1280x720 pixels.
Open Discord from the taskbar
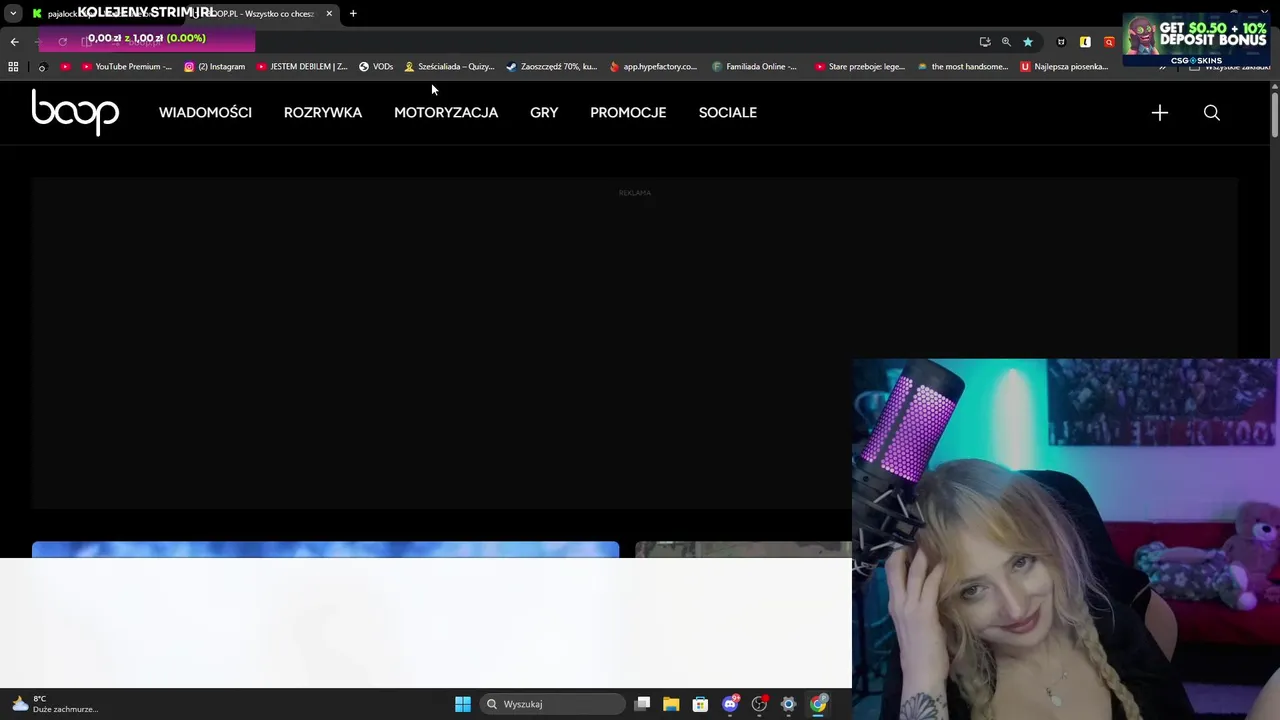point(730,704)
